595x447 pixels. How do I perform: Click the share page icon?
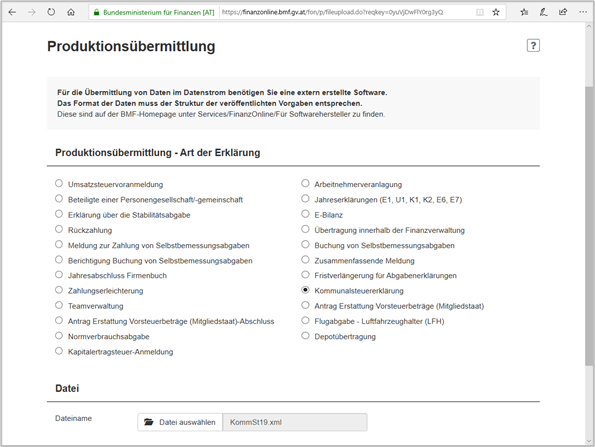coord(563,12)
